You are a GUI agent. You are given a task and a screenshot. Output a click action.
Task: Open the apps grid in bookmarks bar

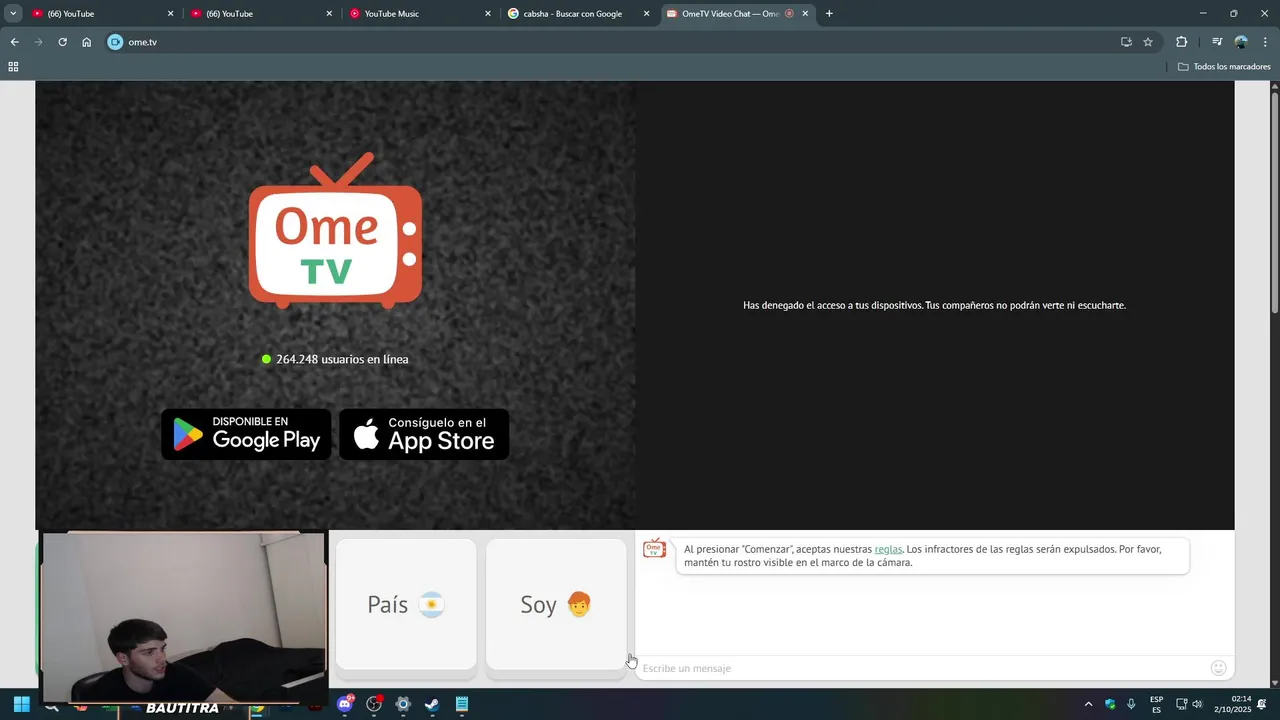coord(13,67)
